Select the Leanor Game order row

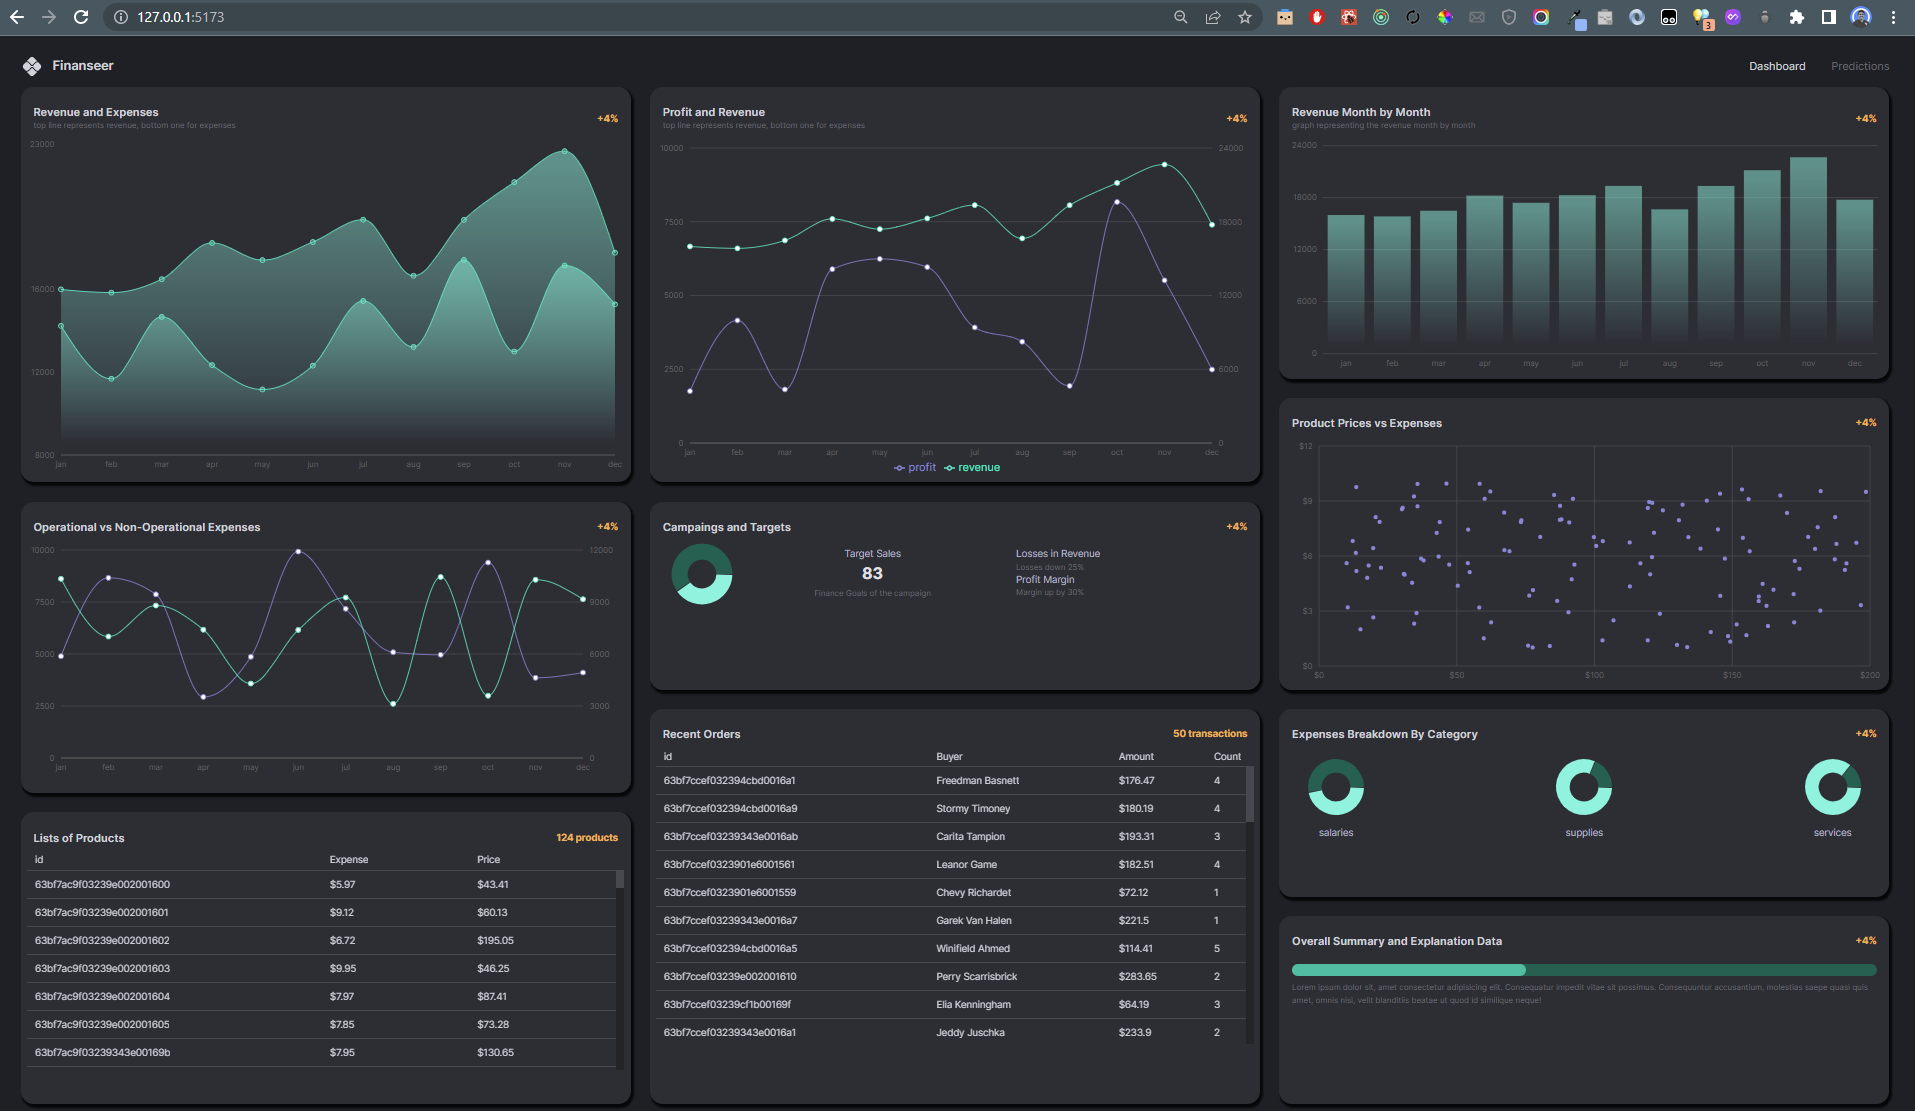coord(950,864)
